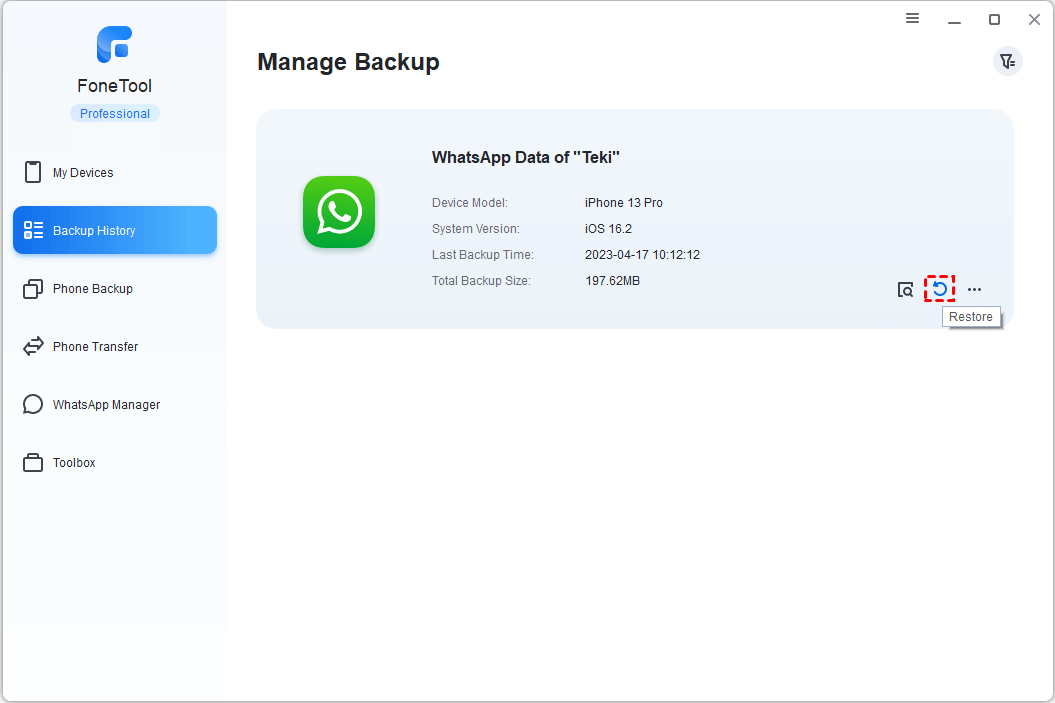Open My Devices from the sidebar
This screenshot has width=1055, height=703.
point(81,172)
